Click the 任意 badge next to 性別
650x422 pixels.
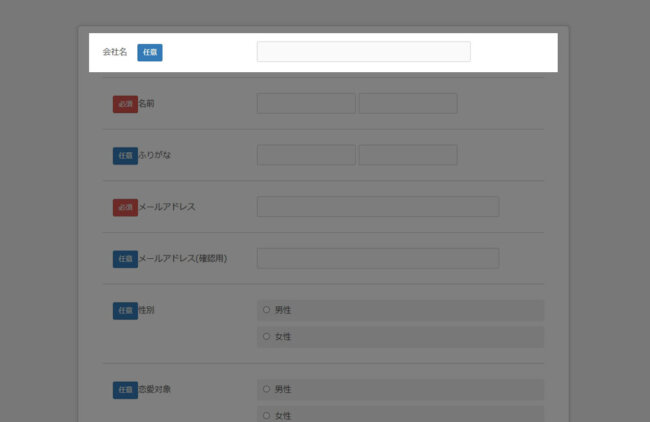(x=125, y=310)
